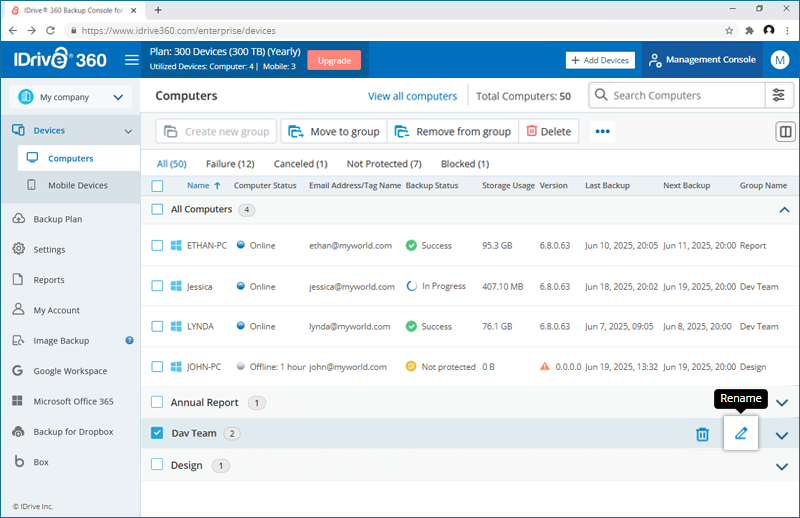Open Management Console
Image resolution: width=800 pixels, height=518 pixels.
pyautogui.click(x=702, y=60)
